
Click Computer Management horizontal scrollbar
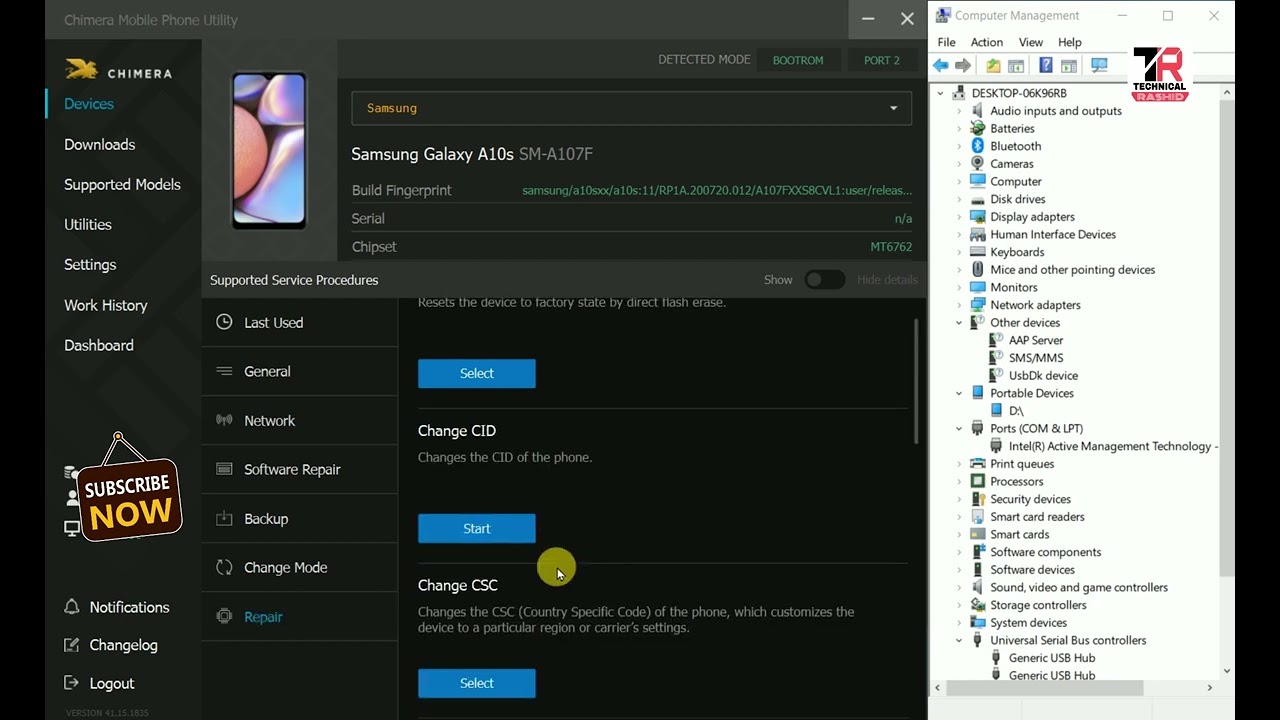click(1045, 688)
